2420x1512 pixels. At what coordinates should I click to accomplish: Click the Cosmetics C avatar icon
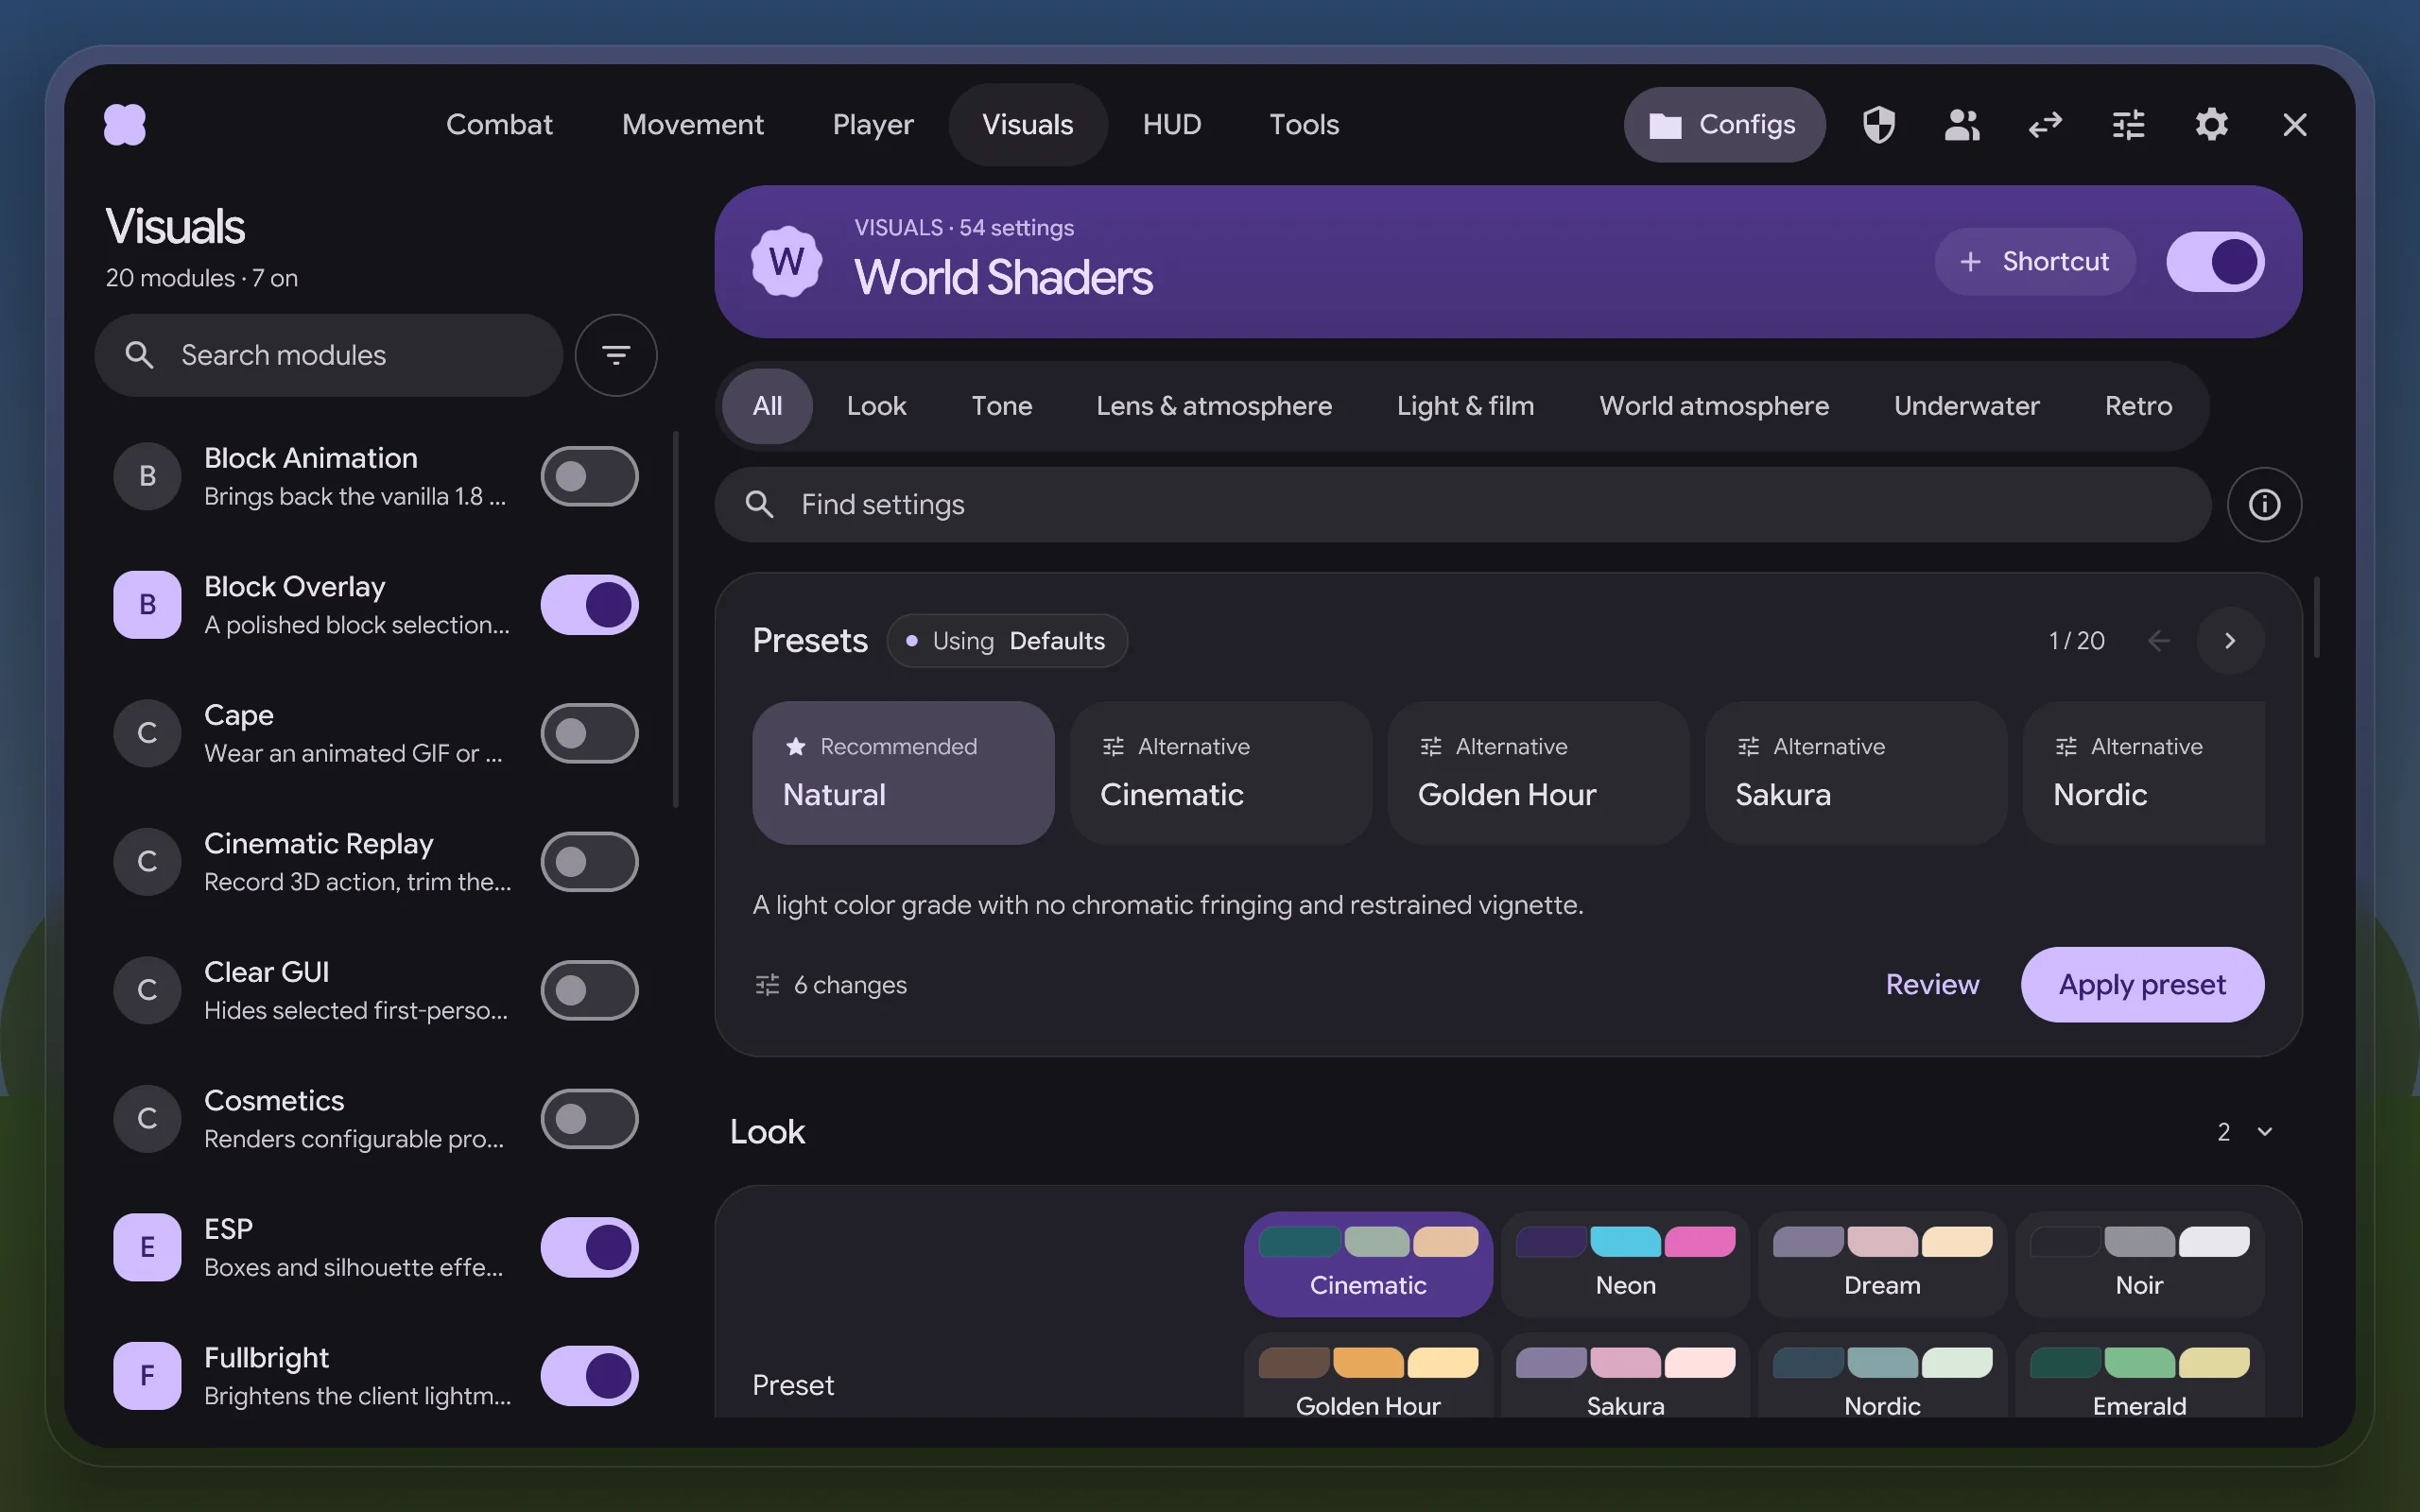[147, 1118]
